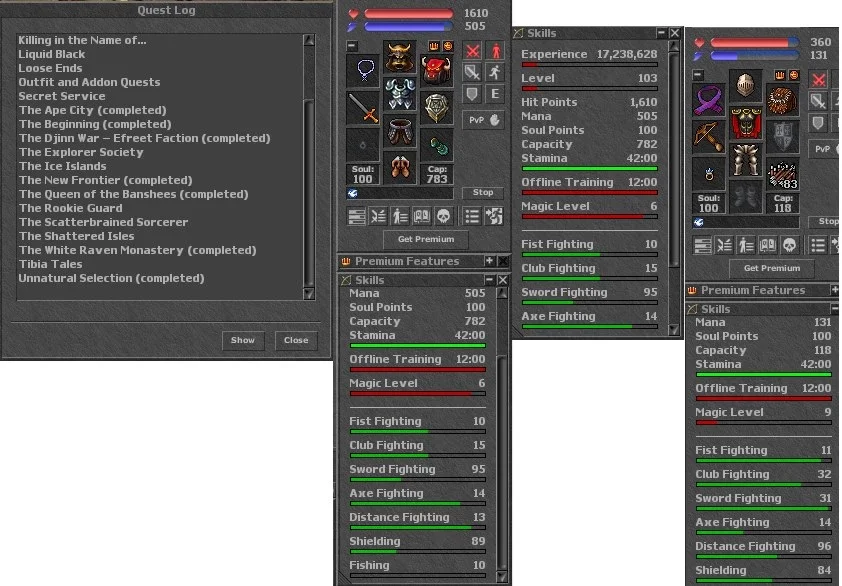This screenshot has height=586, width=842.
Task: Toggle PvP hand mode in 1610 panel
Action: coord(483,120)
